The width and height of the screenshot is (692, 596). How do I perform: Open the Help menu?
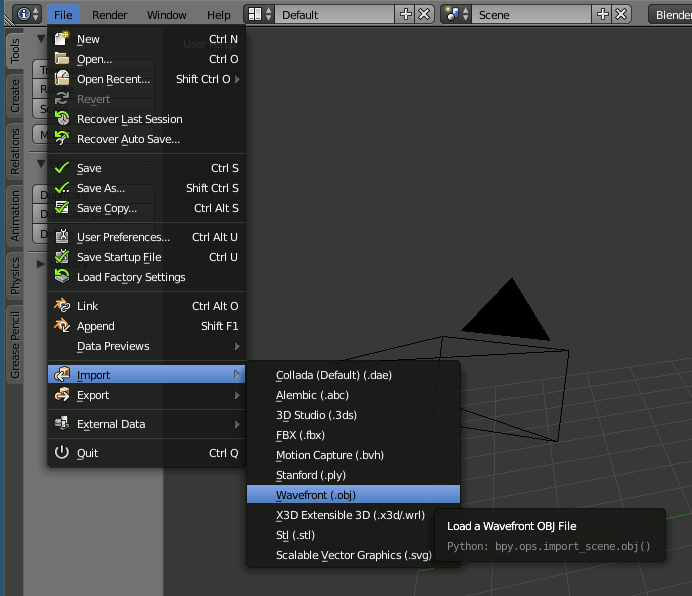point(218,15)
